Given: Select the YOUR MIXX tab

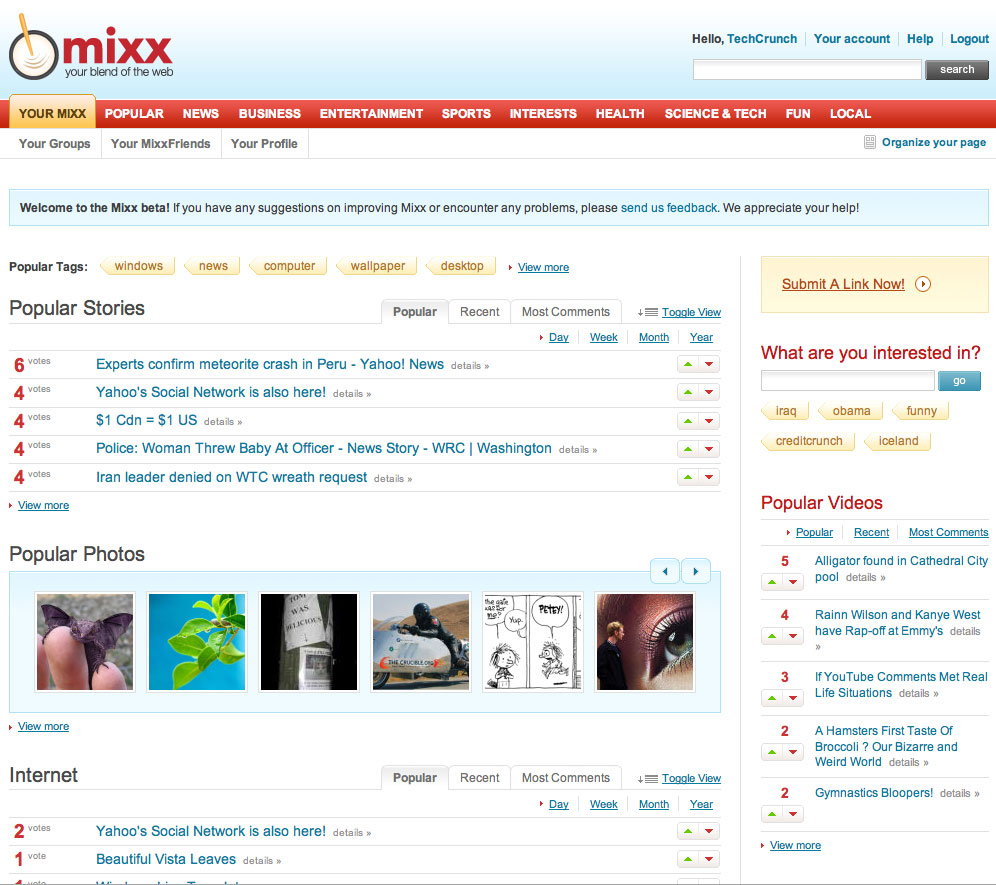Looking at the screenshot, I should 52,113.
